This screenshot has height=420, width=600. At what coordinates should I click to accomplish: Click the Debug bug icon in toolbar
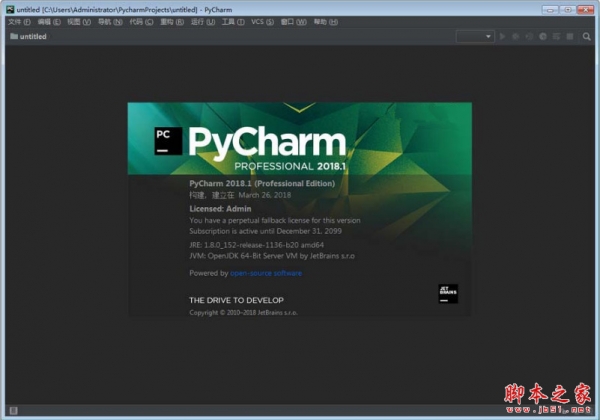[515, 37]
